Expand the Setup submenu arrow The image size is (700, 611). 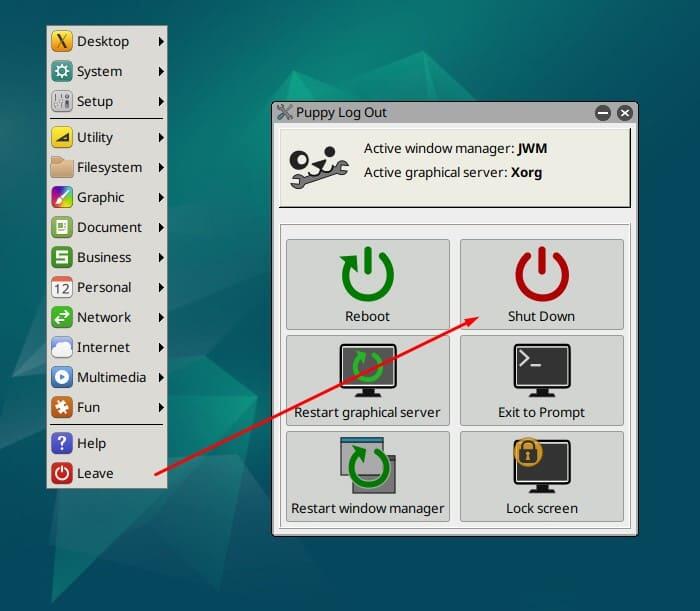tap(161, 101)
